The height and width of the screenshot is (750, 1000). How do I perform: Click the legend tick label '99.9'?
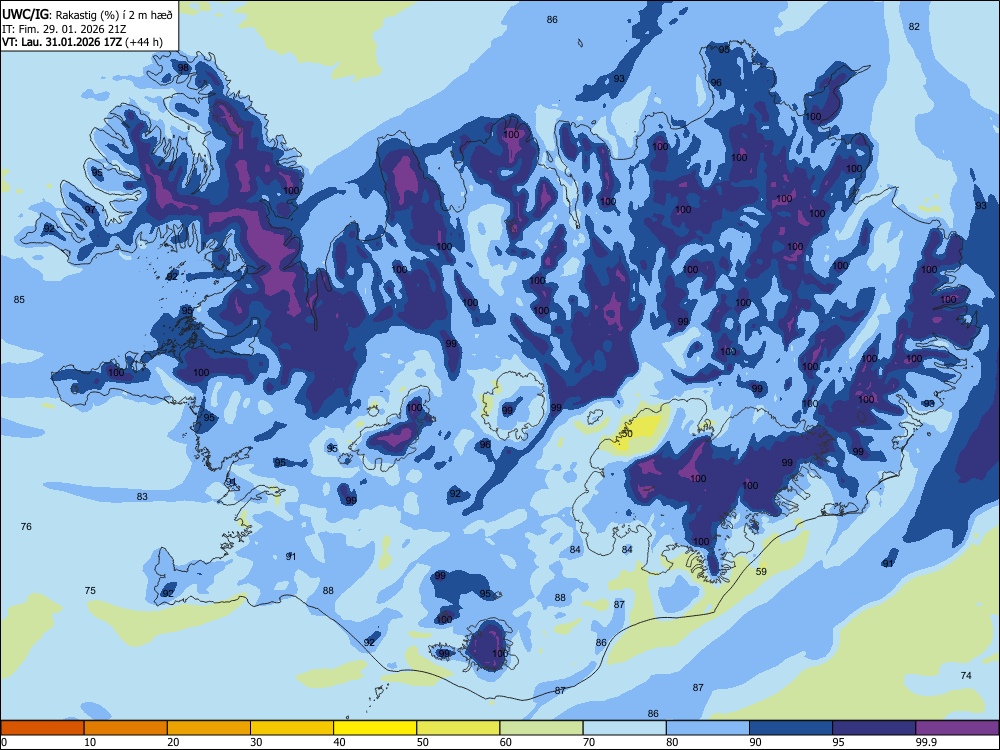[926, 742]
